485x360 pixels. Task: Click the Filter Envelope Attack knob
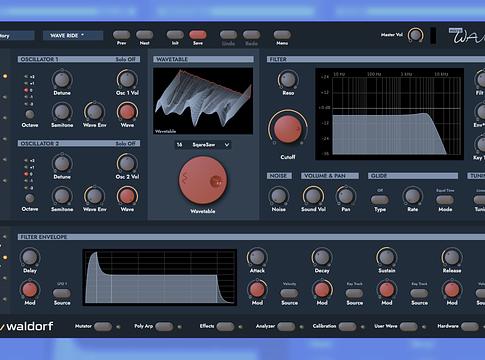(257, 257)
